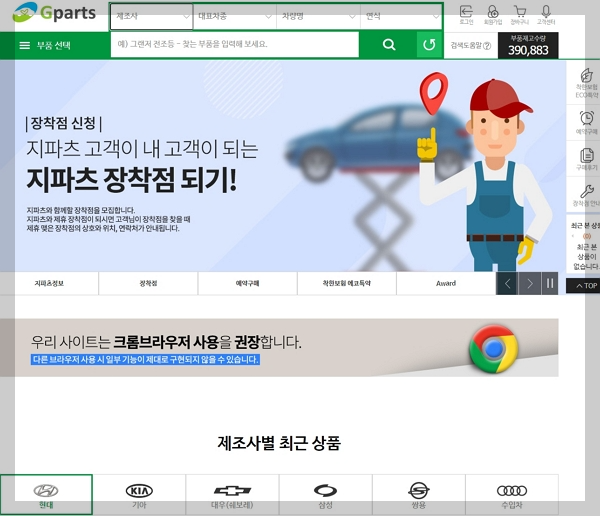
Task: Switch banner to 예약구매 tab
Action: (247, 284)
